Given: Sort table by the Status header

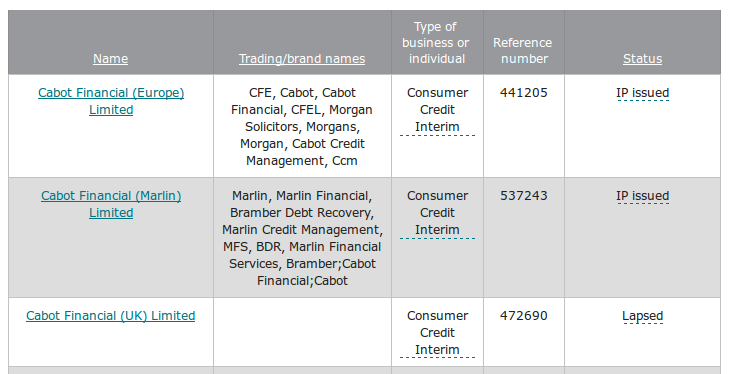Looking at the screenshot, I should coord(642,59).
